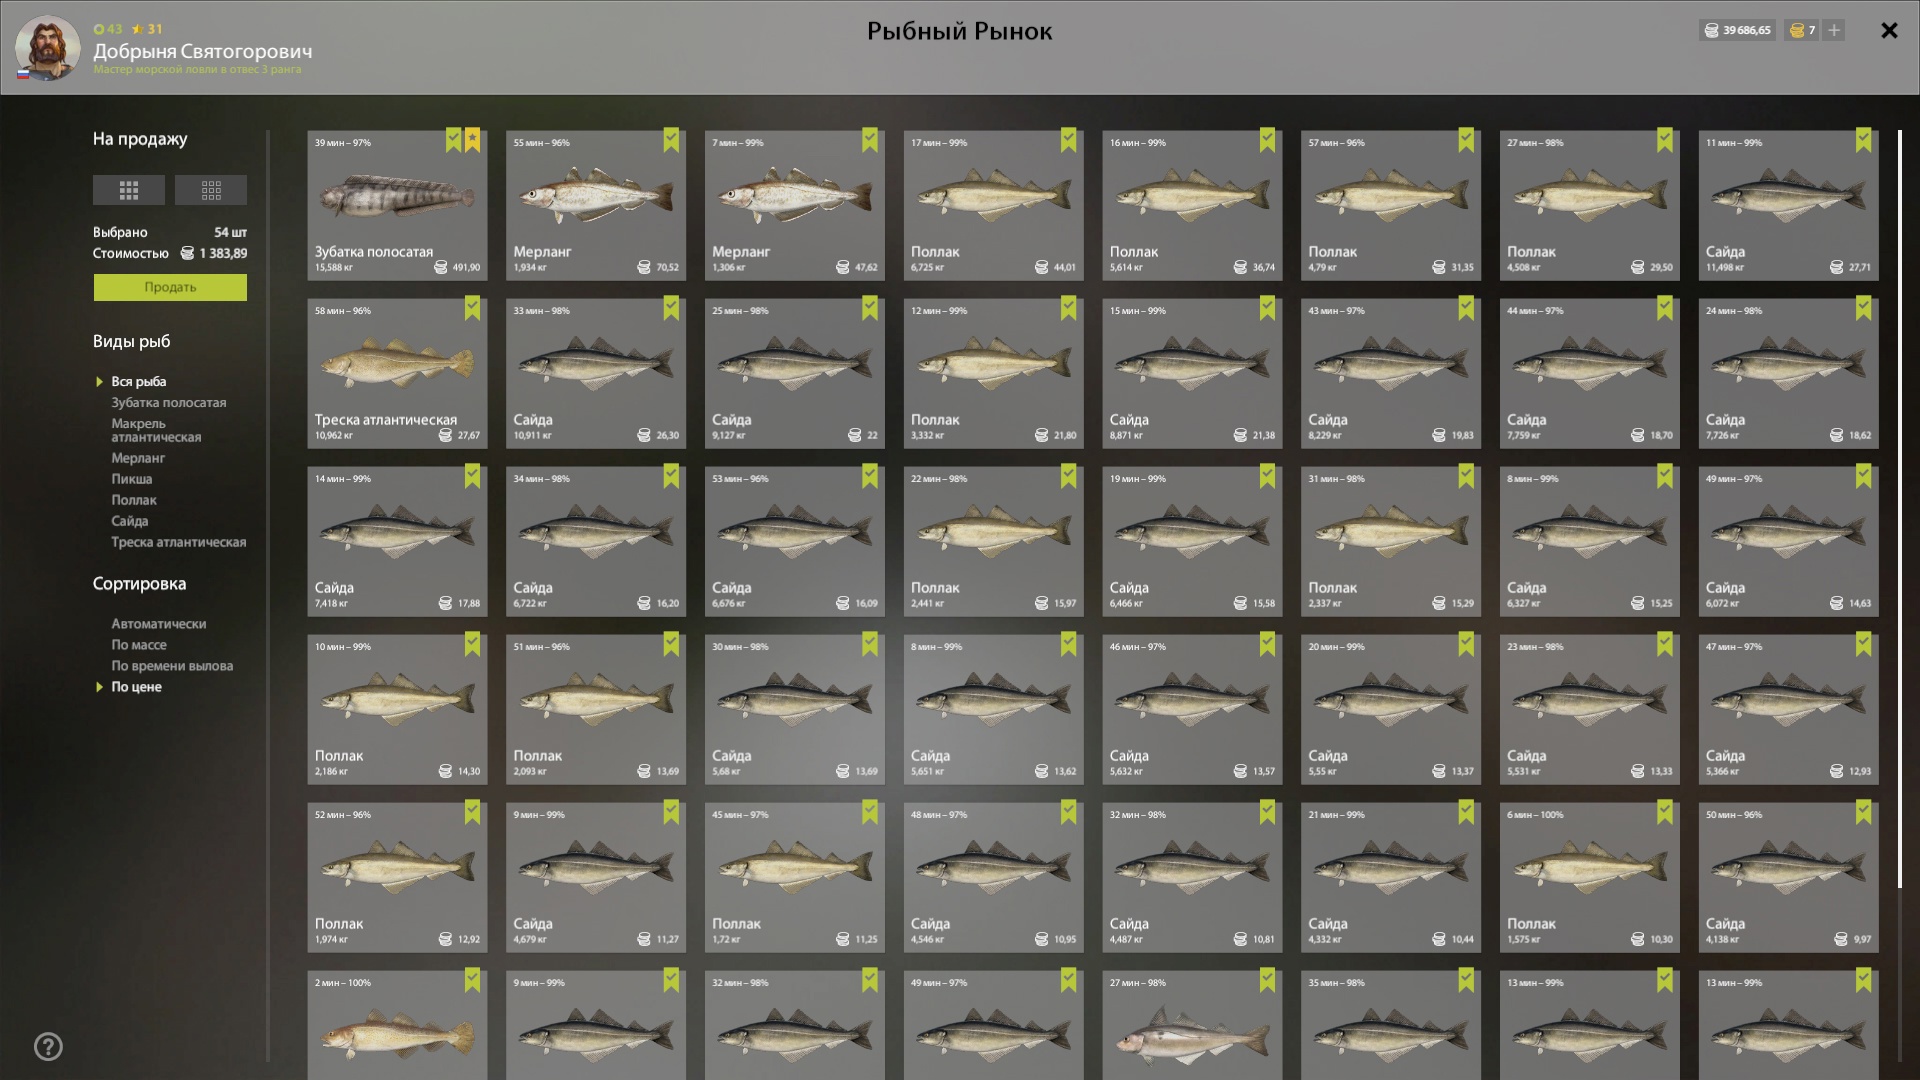Switch to large grid view icon
Screen dimensions: 1920x1080
click(129, 190)
